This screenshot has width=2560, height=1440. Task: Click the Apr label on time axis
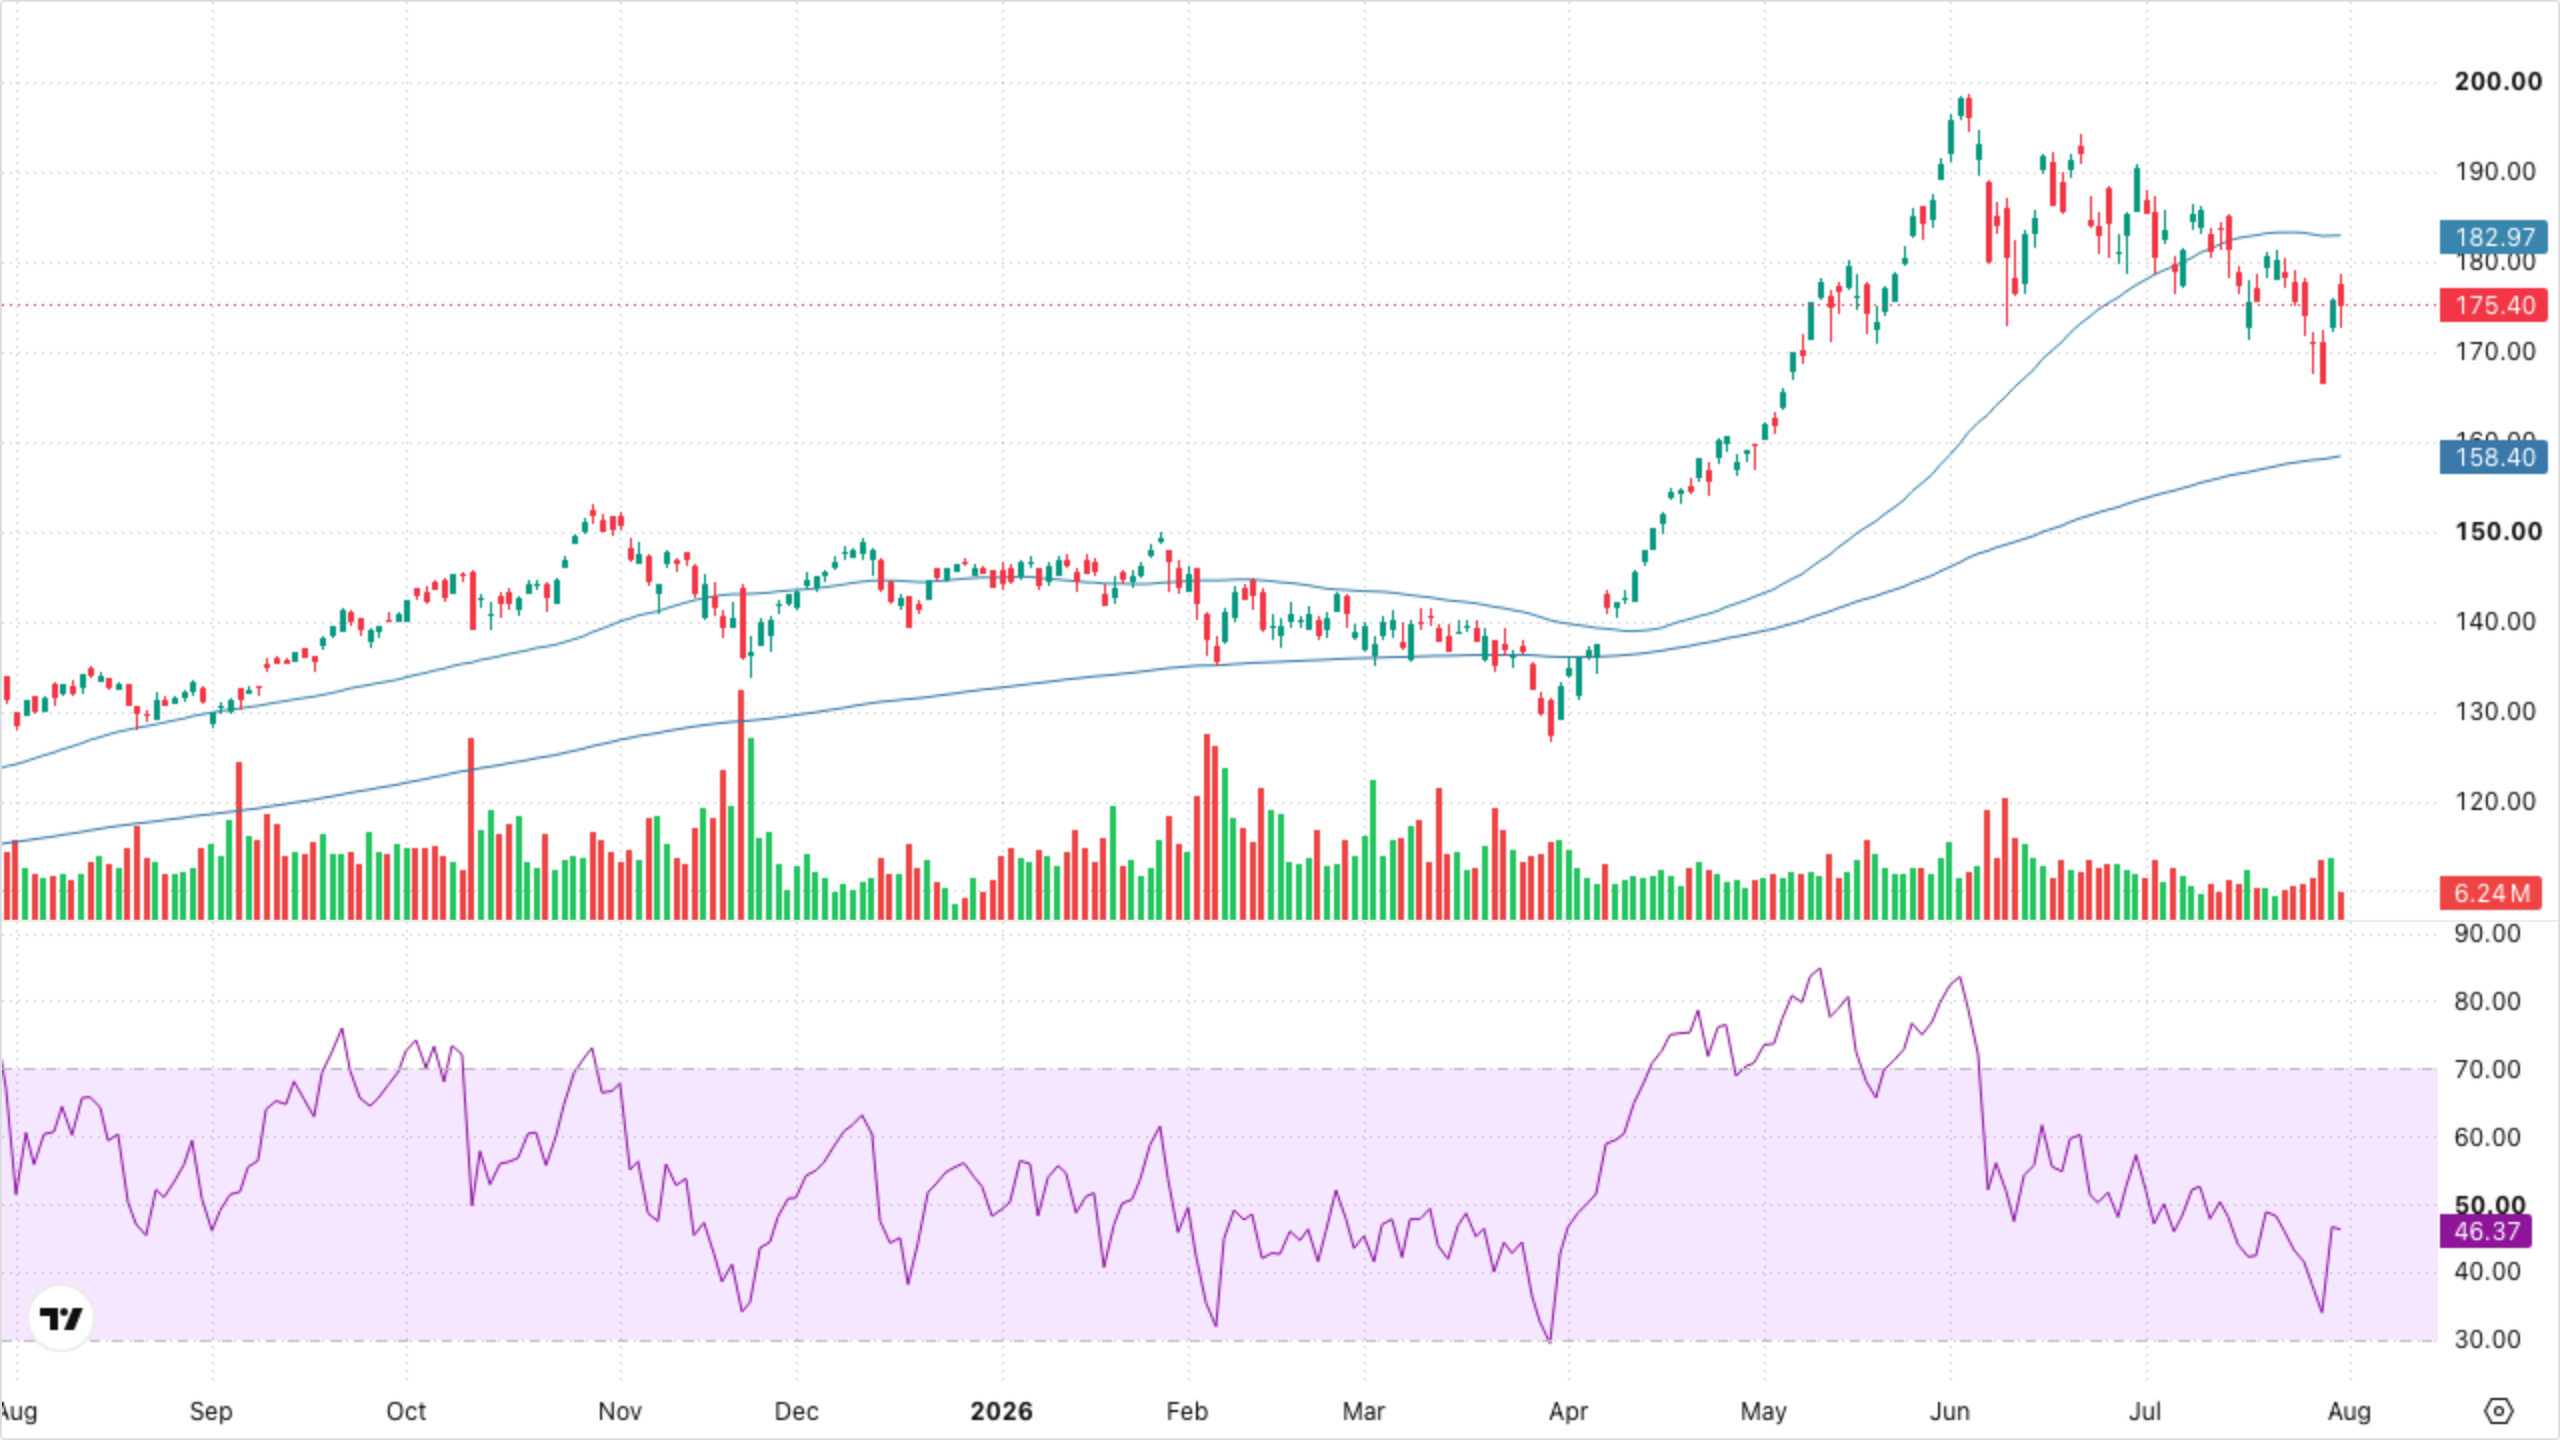pyautogui.click(x=1568, y=1411)
